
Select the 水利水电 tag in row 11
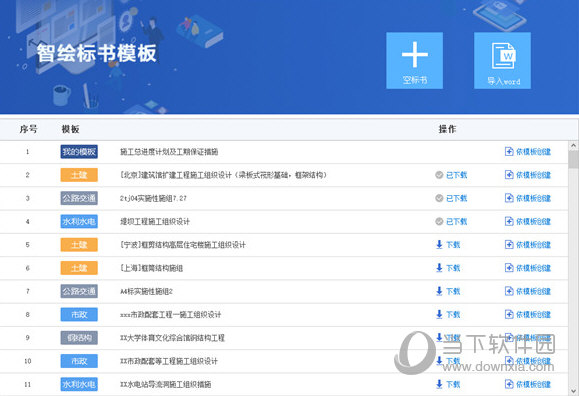79,384
